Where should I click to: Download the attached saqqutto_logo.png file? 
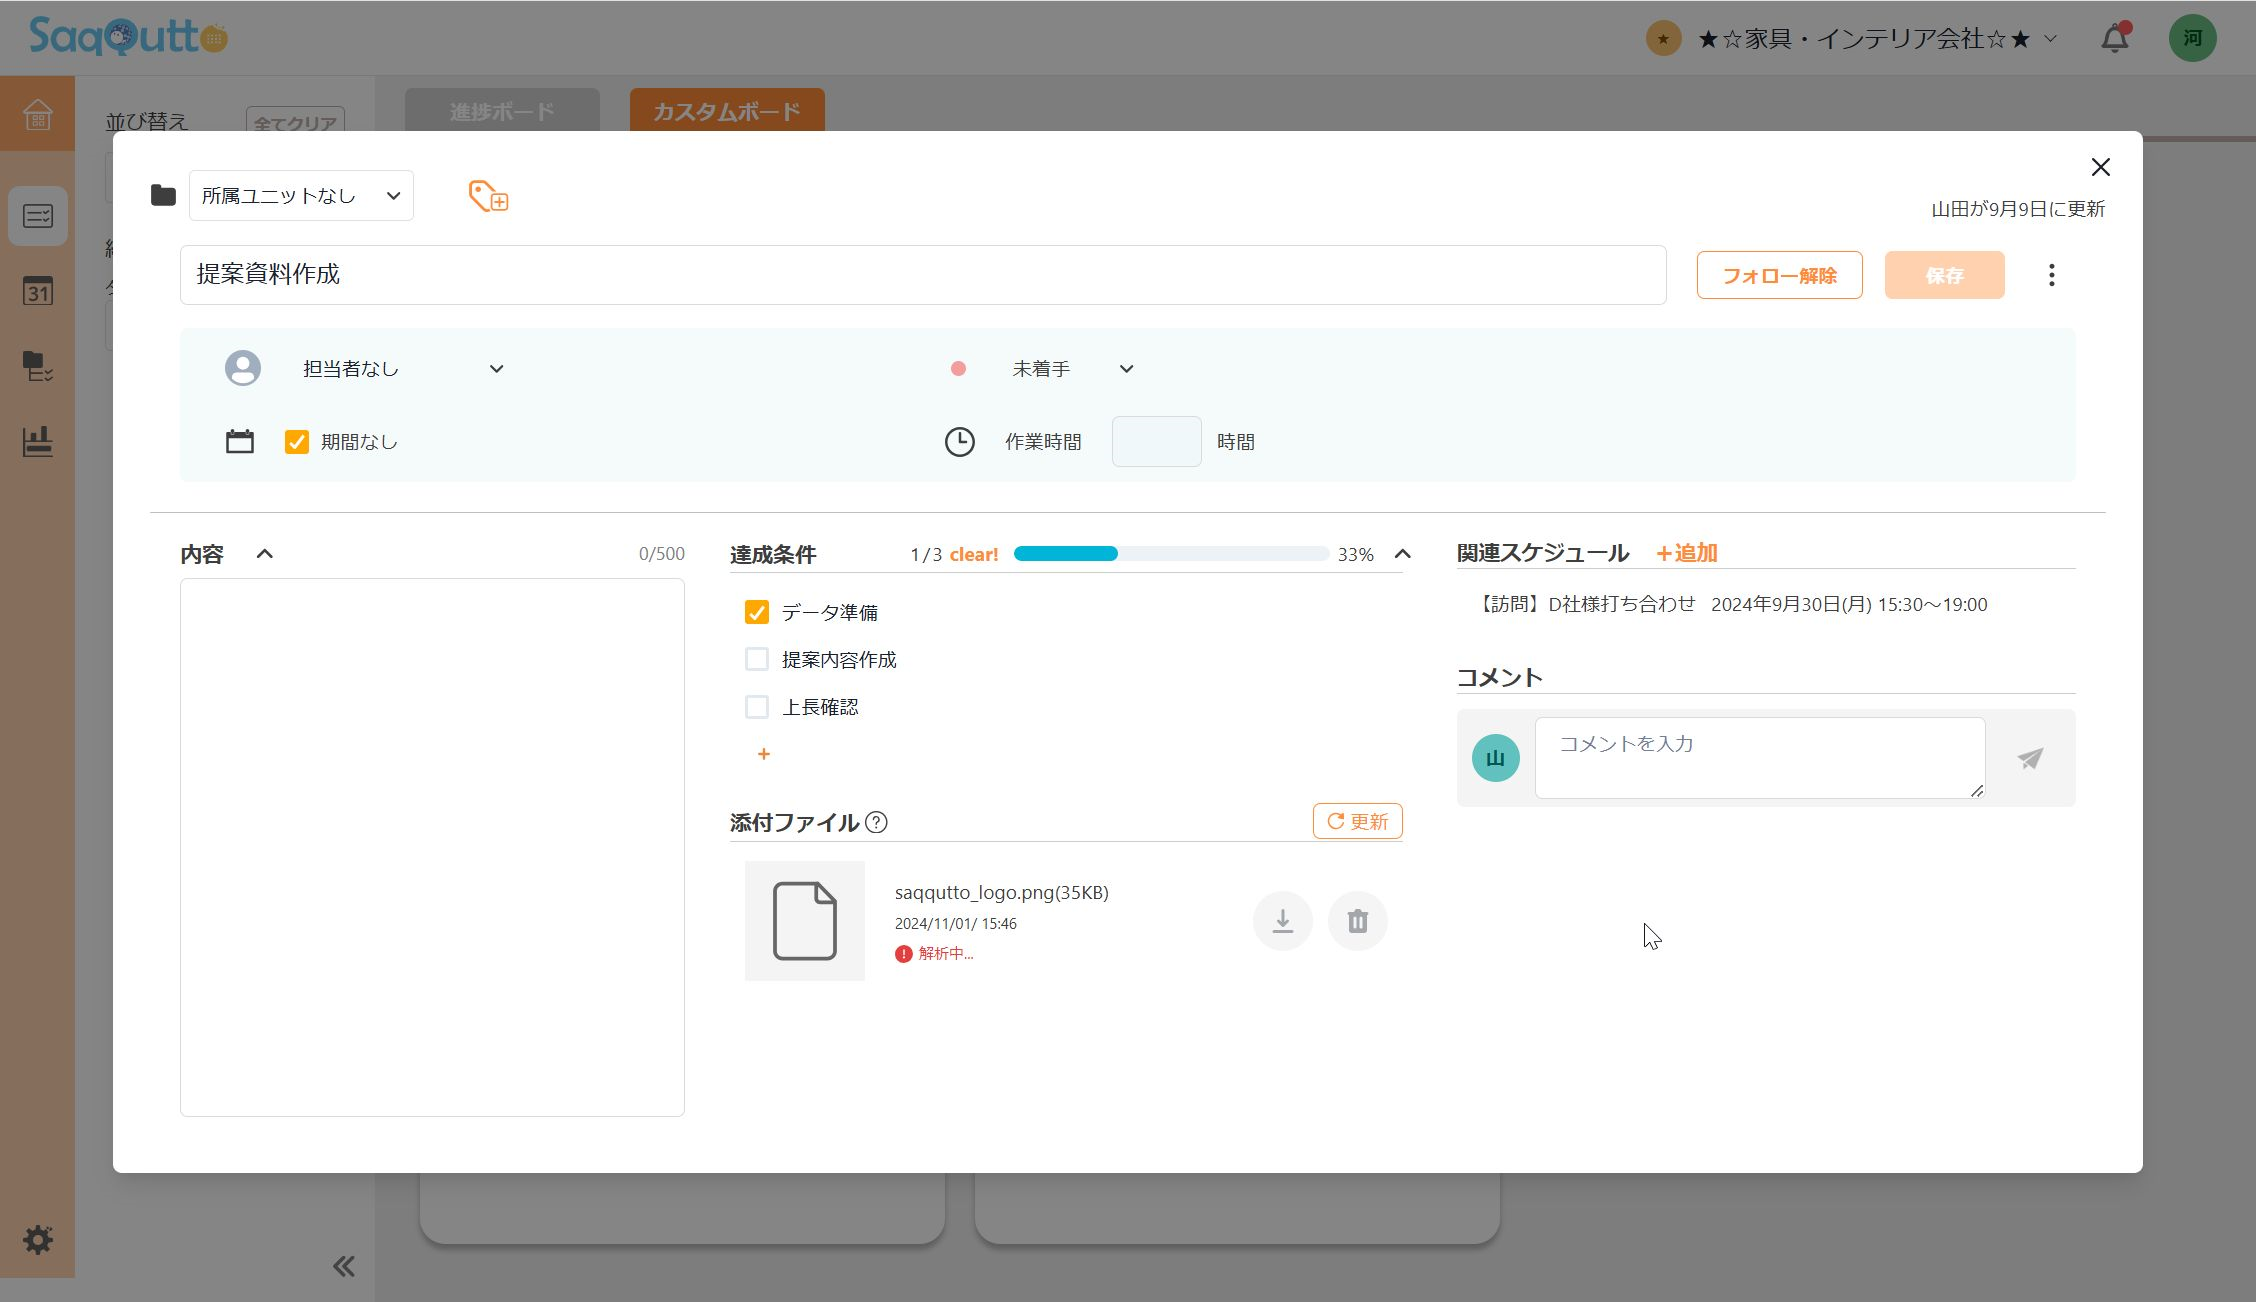(1282, 920)
